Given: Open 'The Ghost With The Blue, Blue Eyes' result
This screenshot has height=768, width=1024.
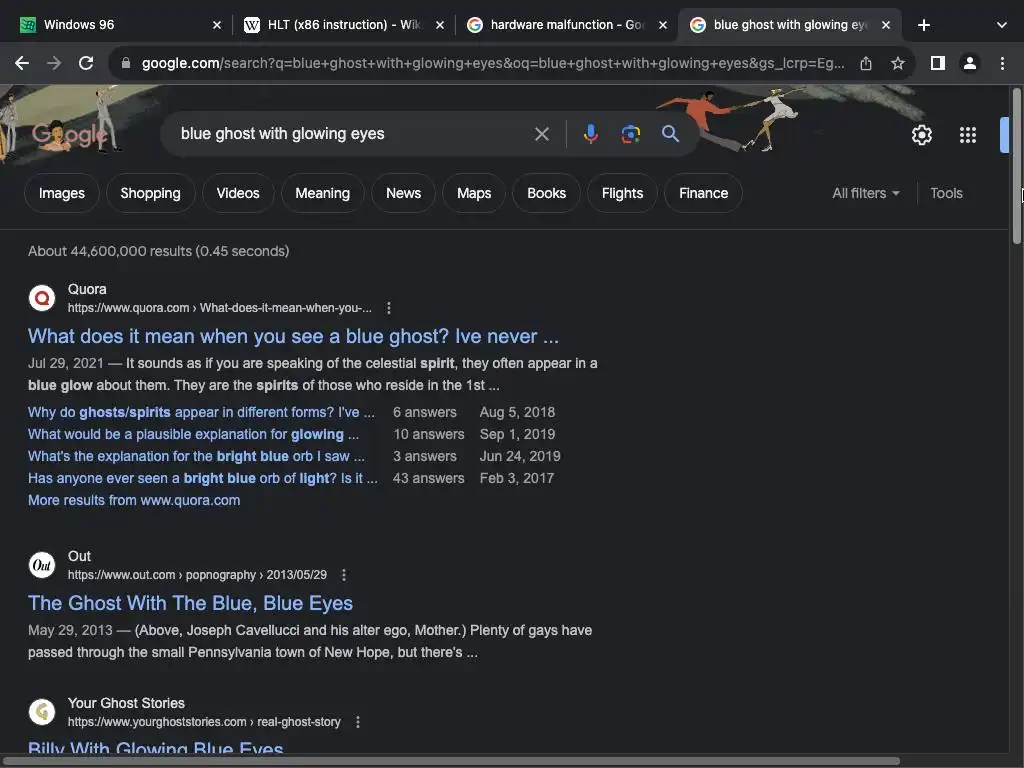Looking at the screenshot, I should (190, 603).
